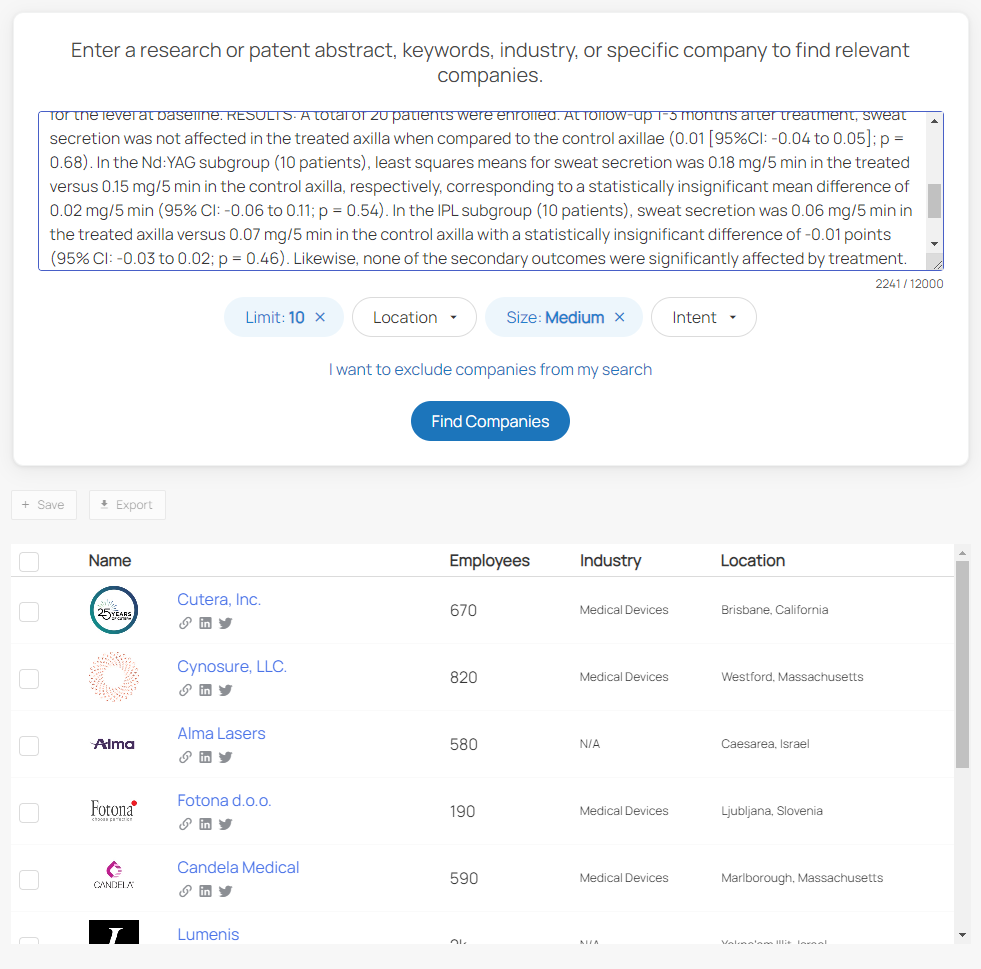Open the Fotona d.o.o. company link
981x969 pixels.
[x=224, y=800]
